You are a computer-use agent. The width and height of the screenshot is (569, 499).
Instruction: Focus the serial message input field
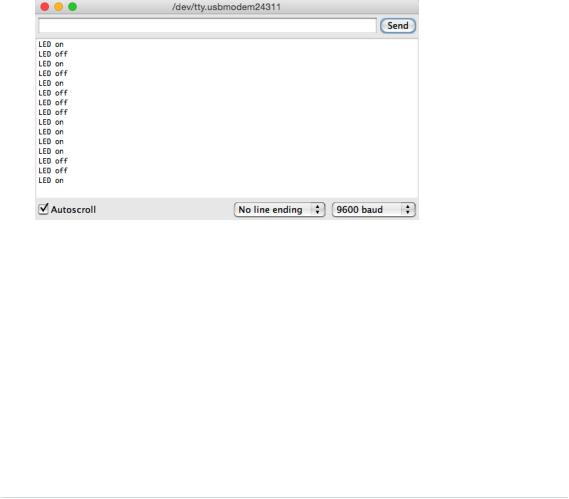(207, 26)
